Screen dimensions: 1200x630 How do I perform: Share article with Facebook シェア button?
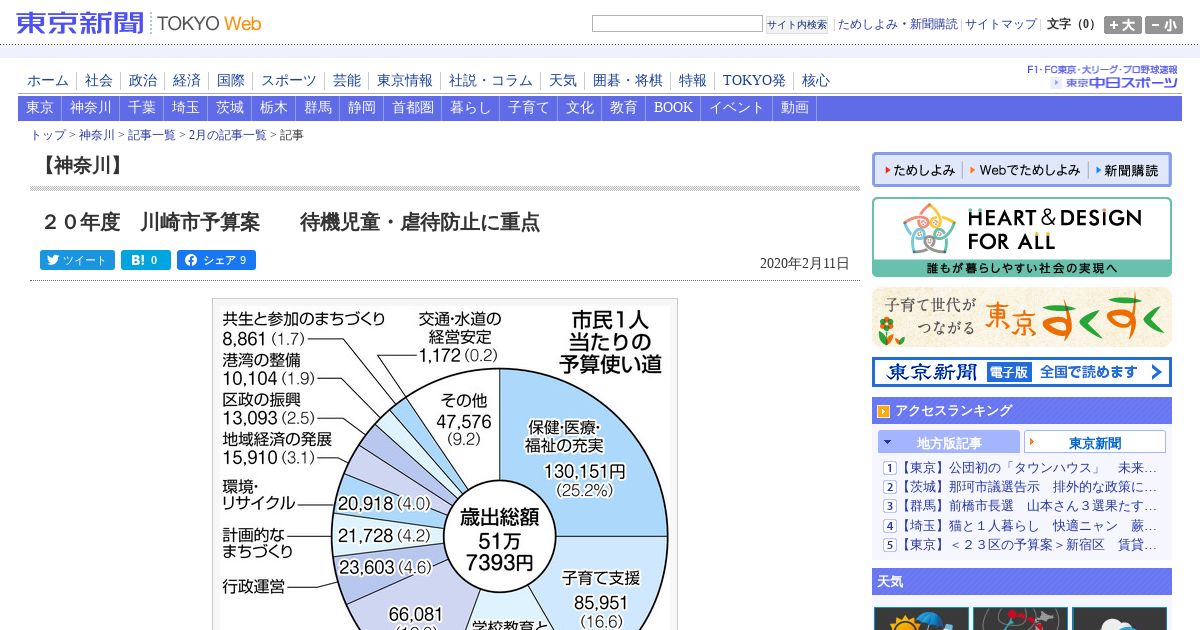point(216,260)
